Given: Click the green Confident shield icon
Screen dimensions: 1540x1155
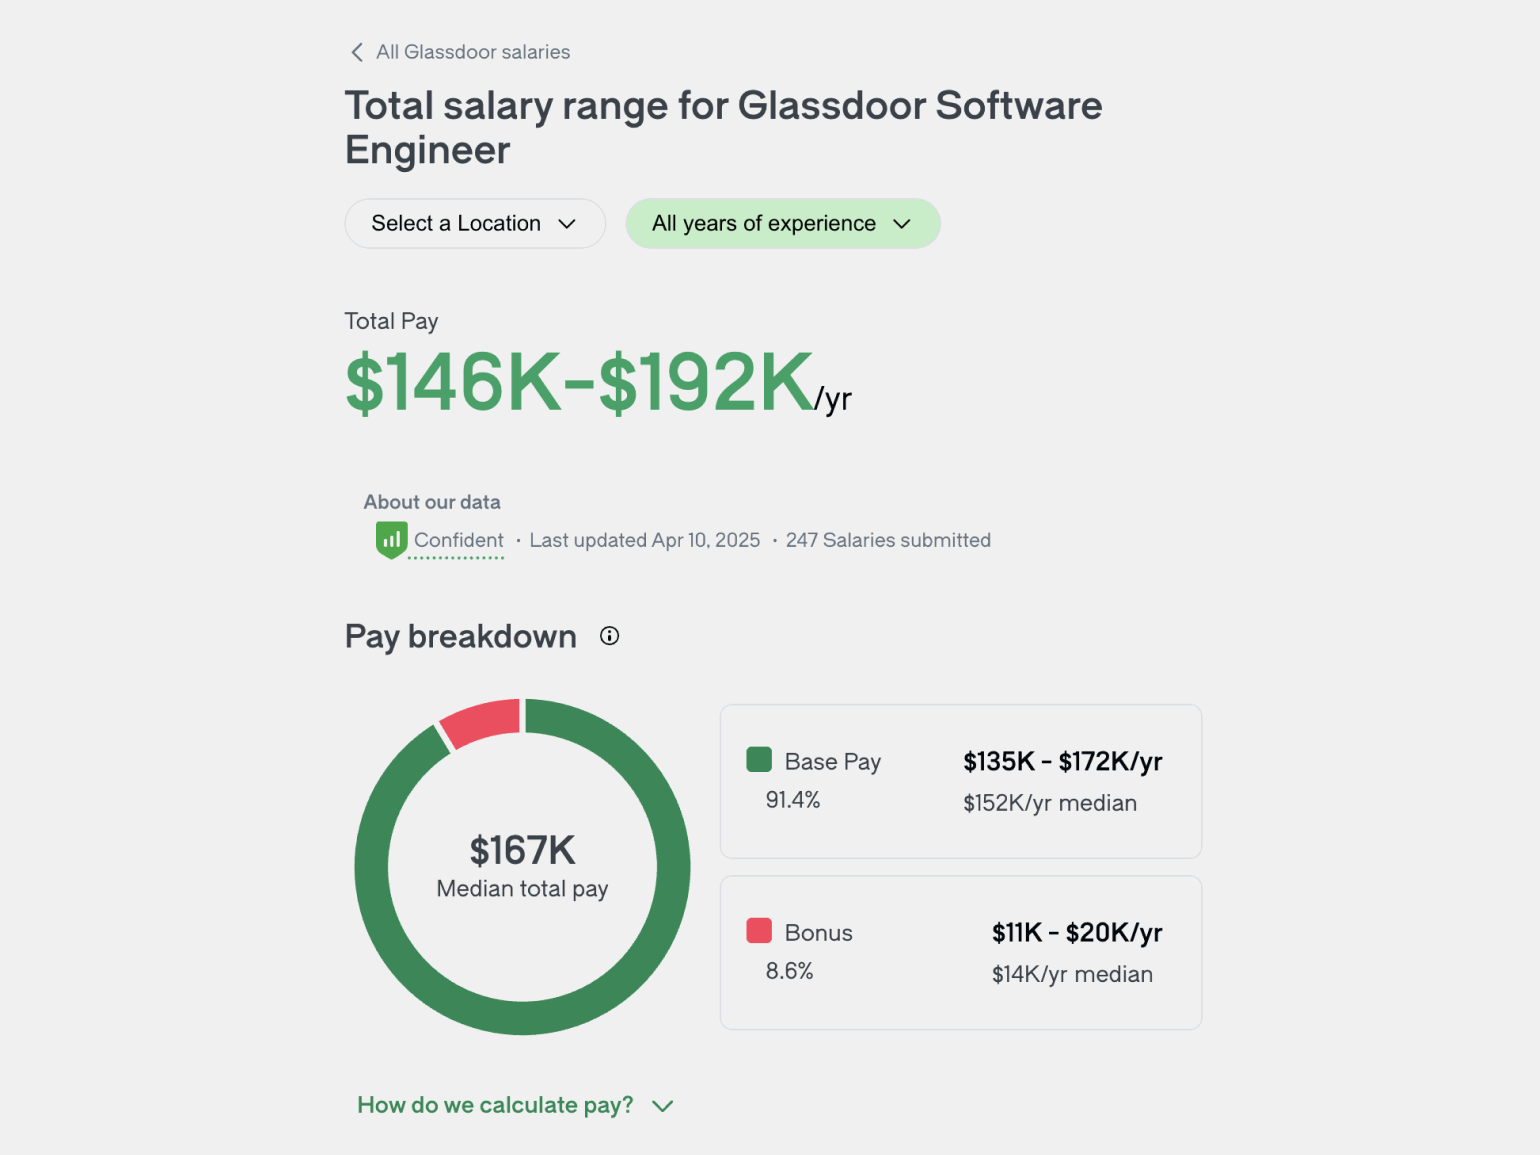Looking at the screenshot, I should (391, 540).
